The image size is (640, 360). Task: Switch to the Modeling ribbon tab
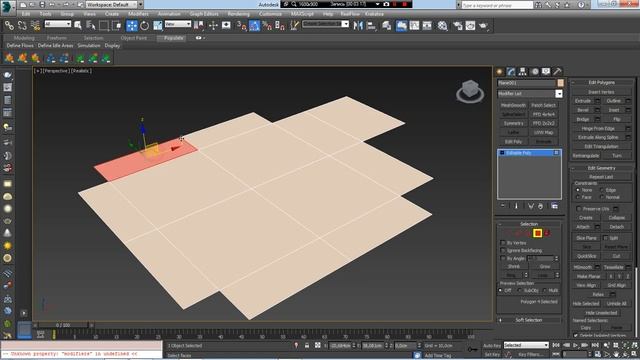click(24, 38)
